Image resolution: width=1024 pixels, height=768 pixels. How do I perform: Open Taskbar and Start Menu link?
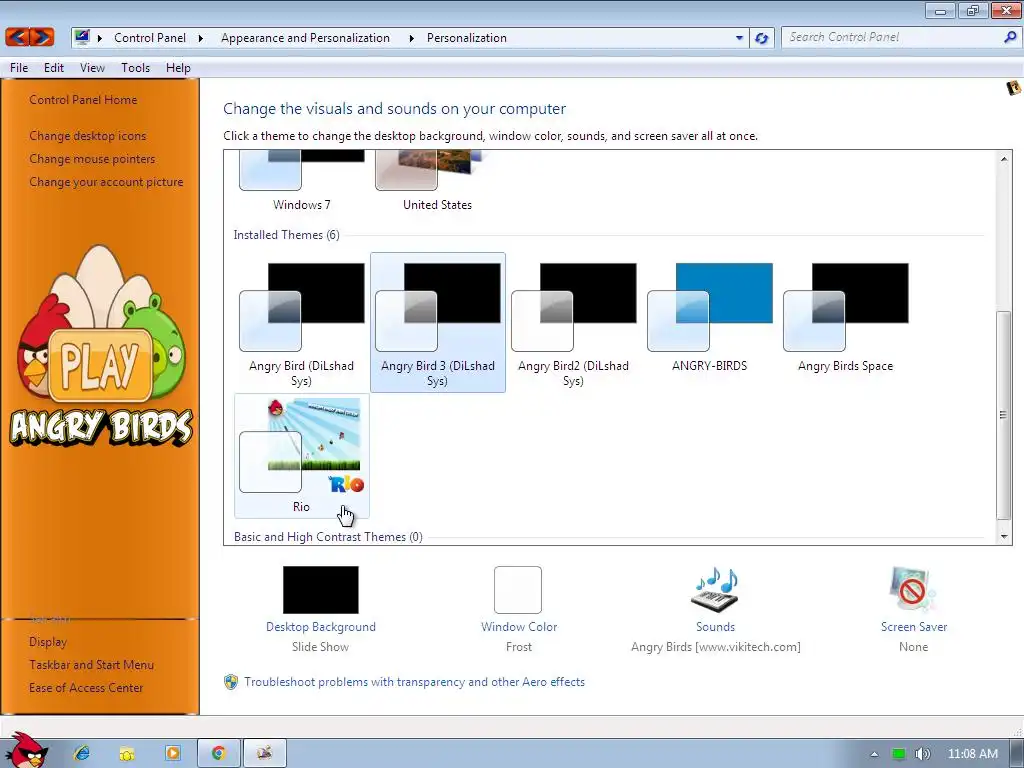[91, 665]
